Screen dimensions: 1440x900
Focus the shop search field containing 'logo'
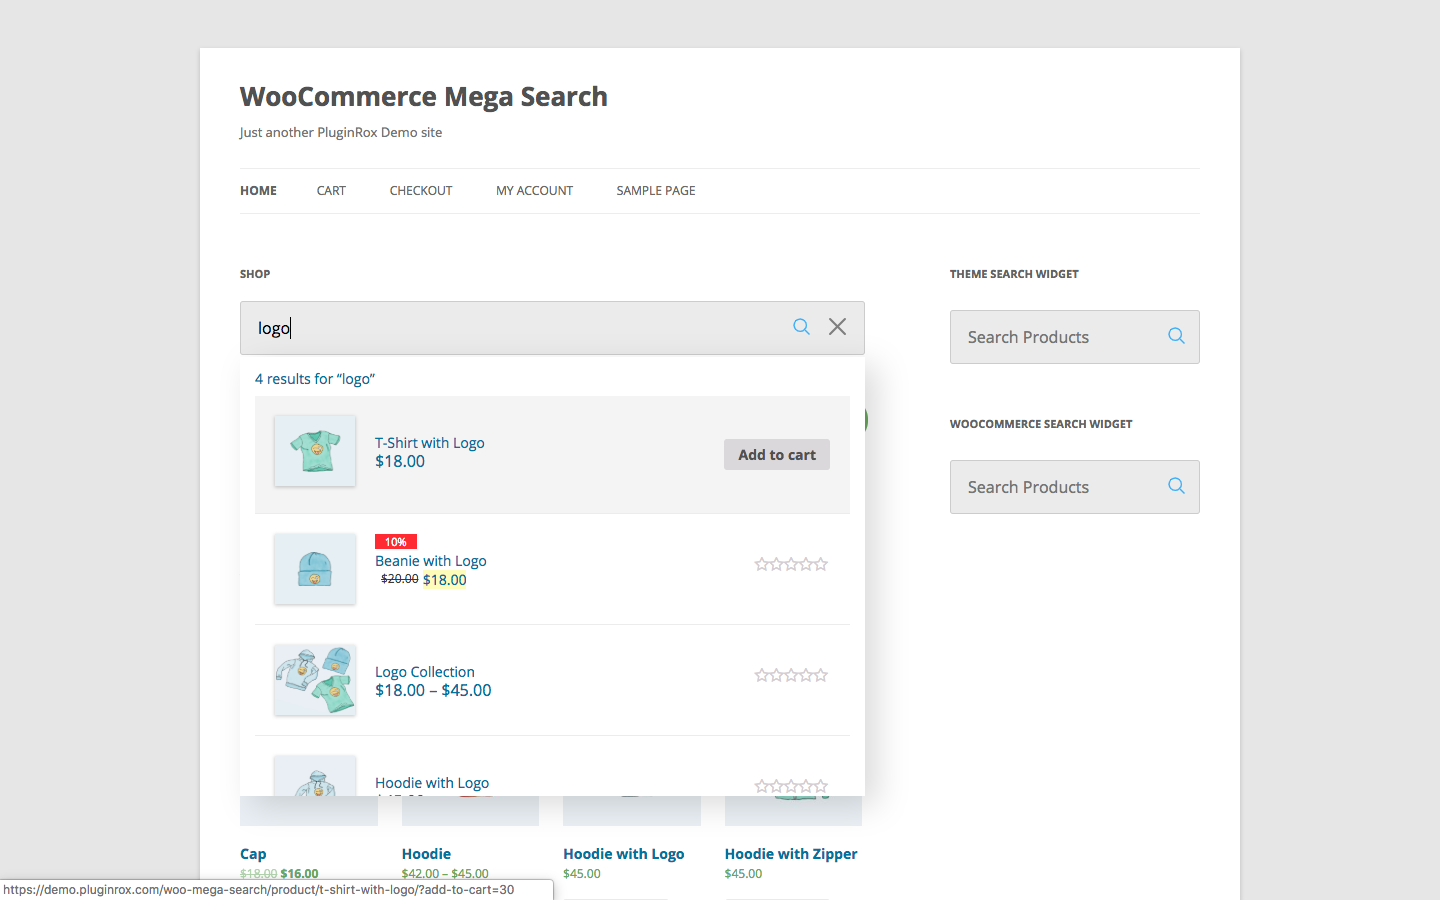click(552, 328)
